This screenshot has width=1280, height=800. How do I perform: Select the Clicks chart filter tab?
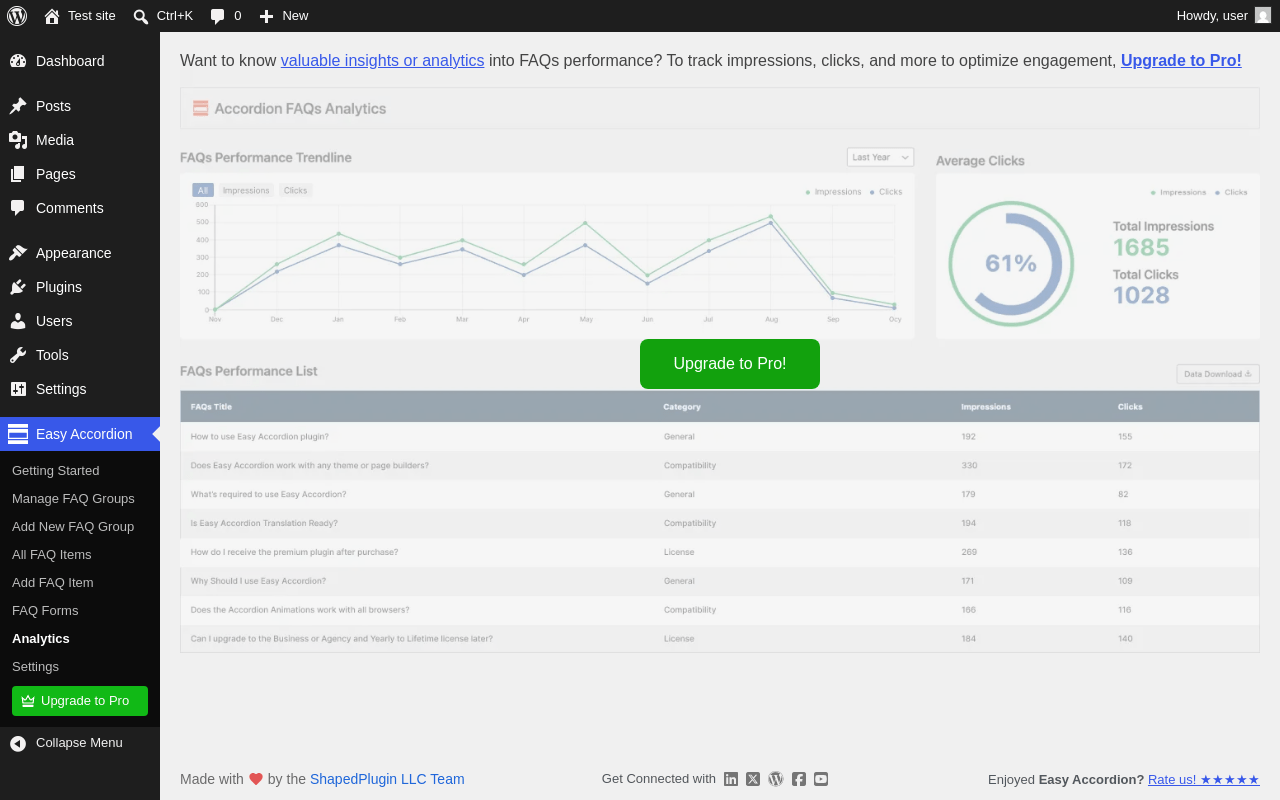coord(295,190)
